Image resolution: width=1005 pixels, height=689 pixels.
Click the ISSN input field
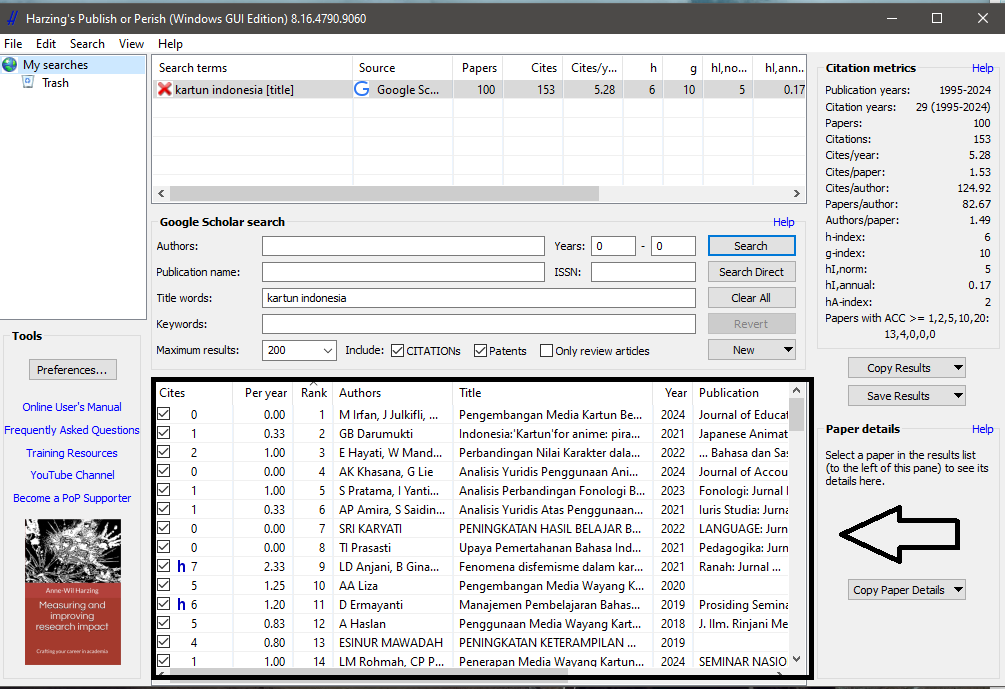[643, 272]
